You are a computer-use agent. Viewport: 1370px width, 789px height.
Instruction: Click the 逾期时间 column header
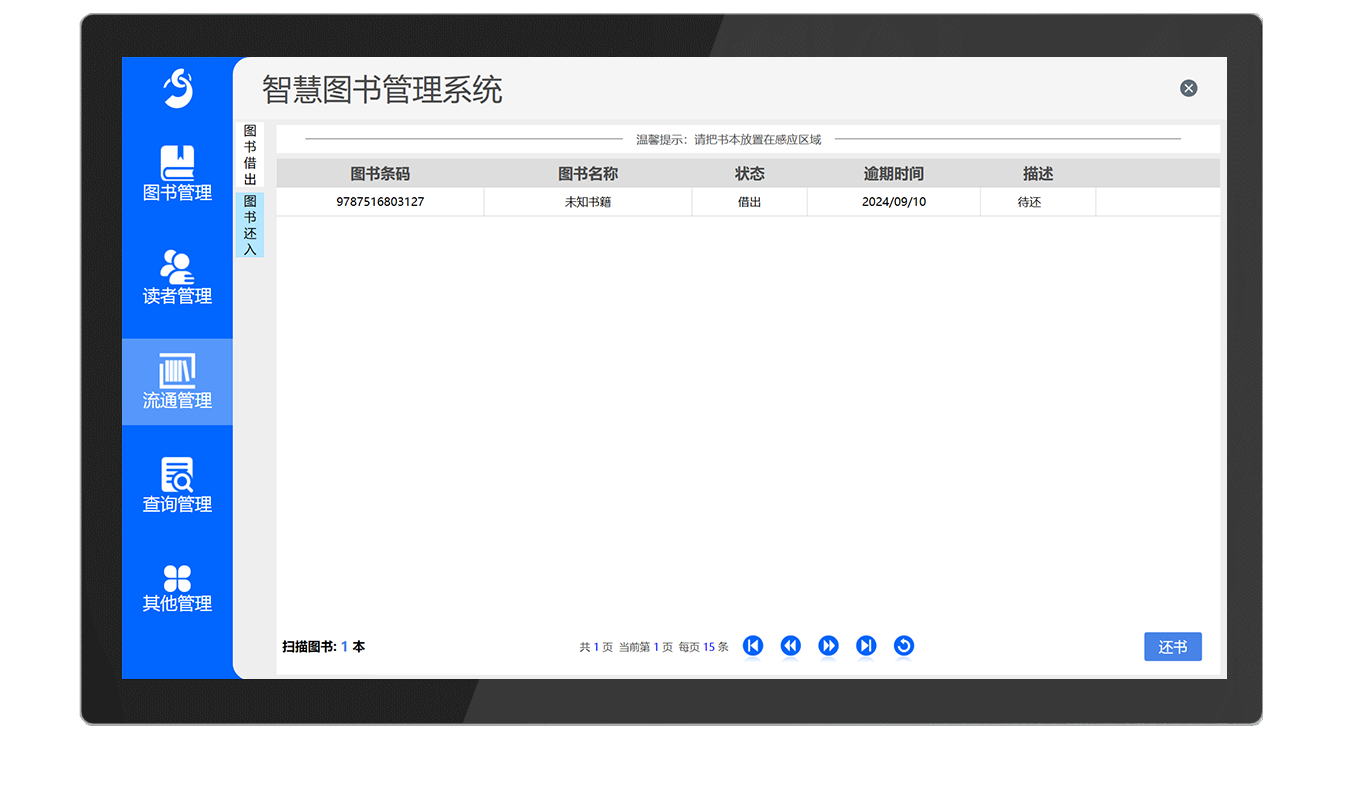[x=892, y=172]
